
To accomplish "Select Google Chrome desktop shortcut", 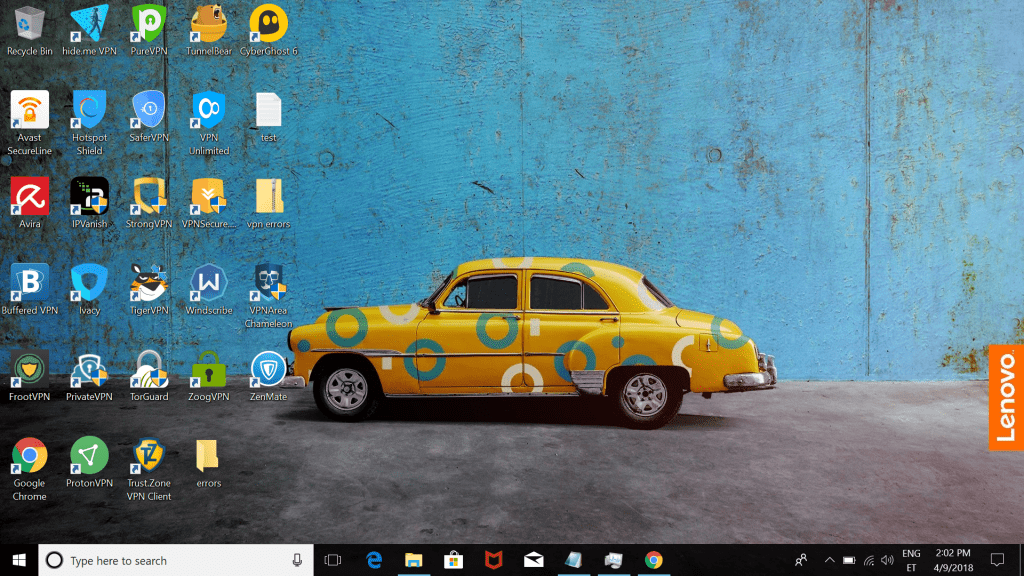I will pos(29,469).
